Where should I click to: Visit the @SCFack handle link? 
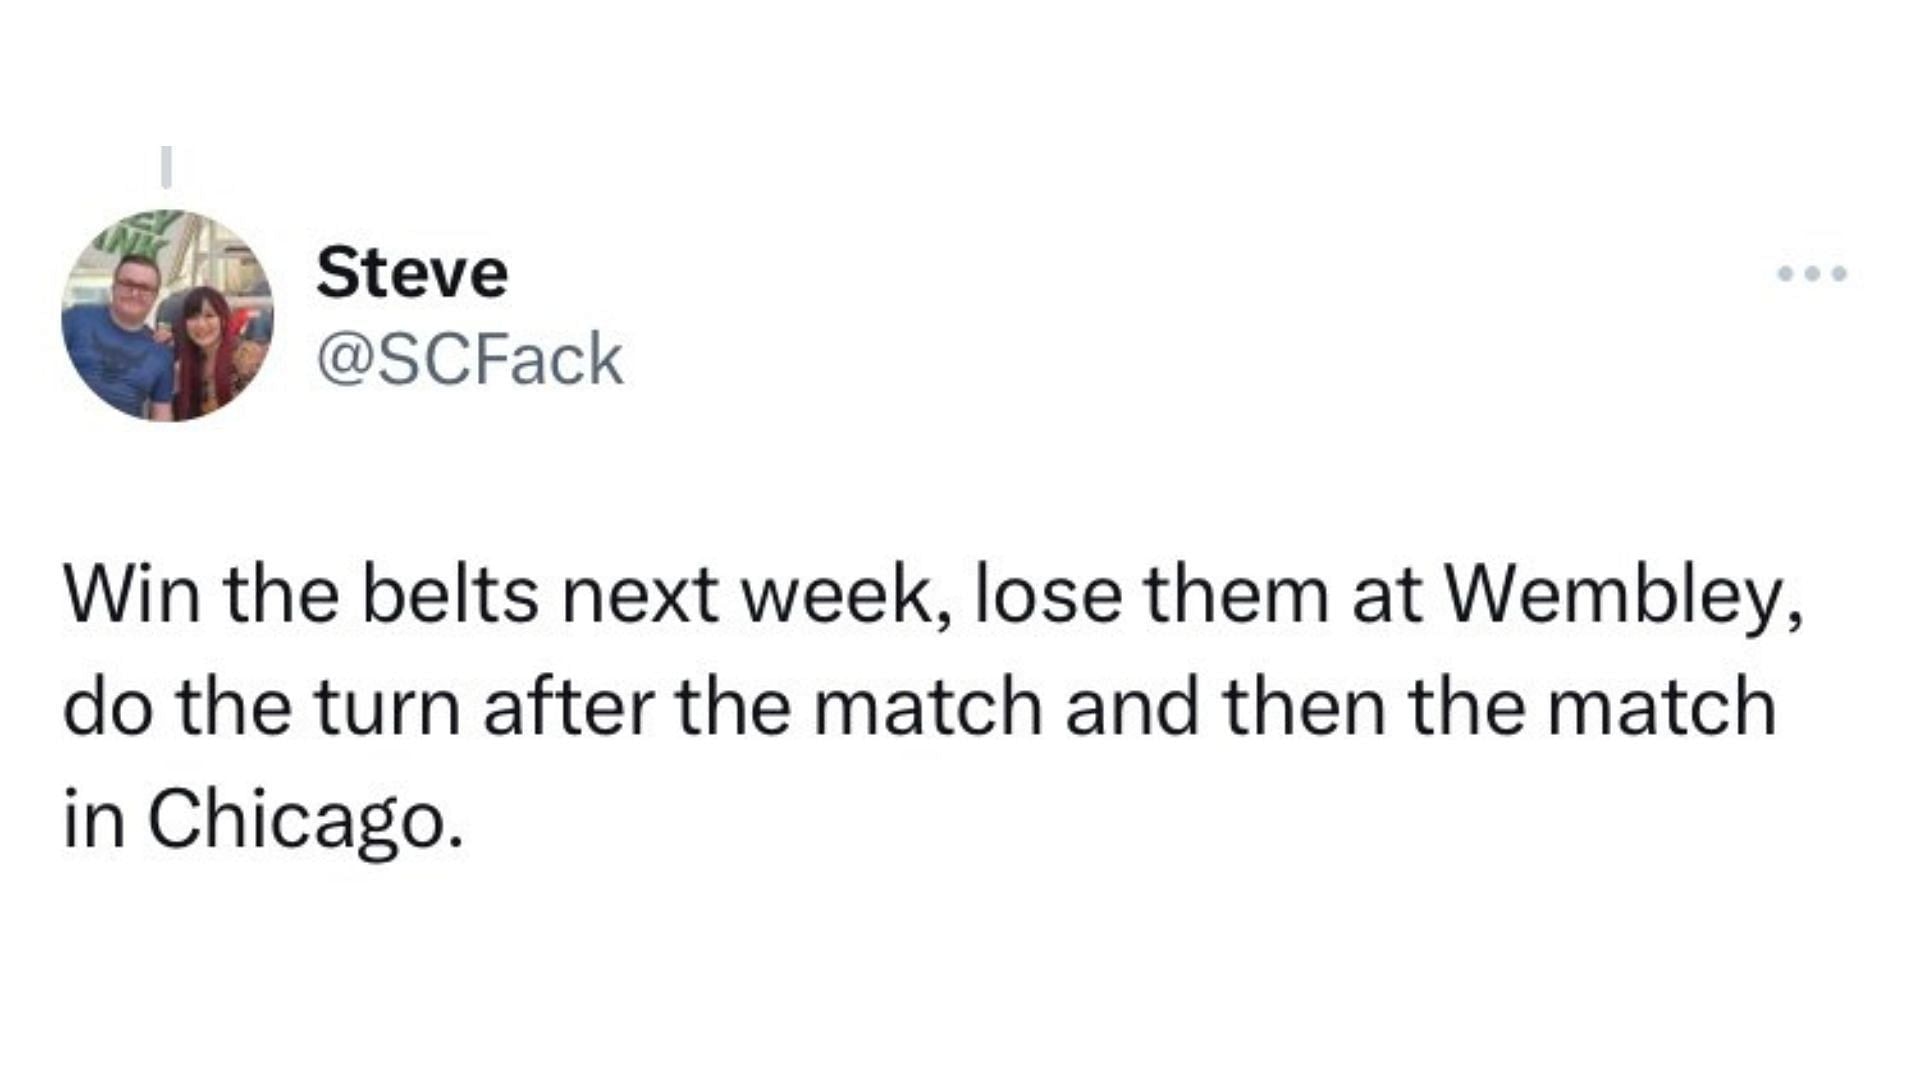coord(470,359)
